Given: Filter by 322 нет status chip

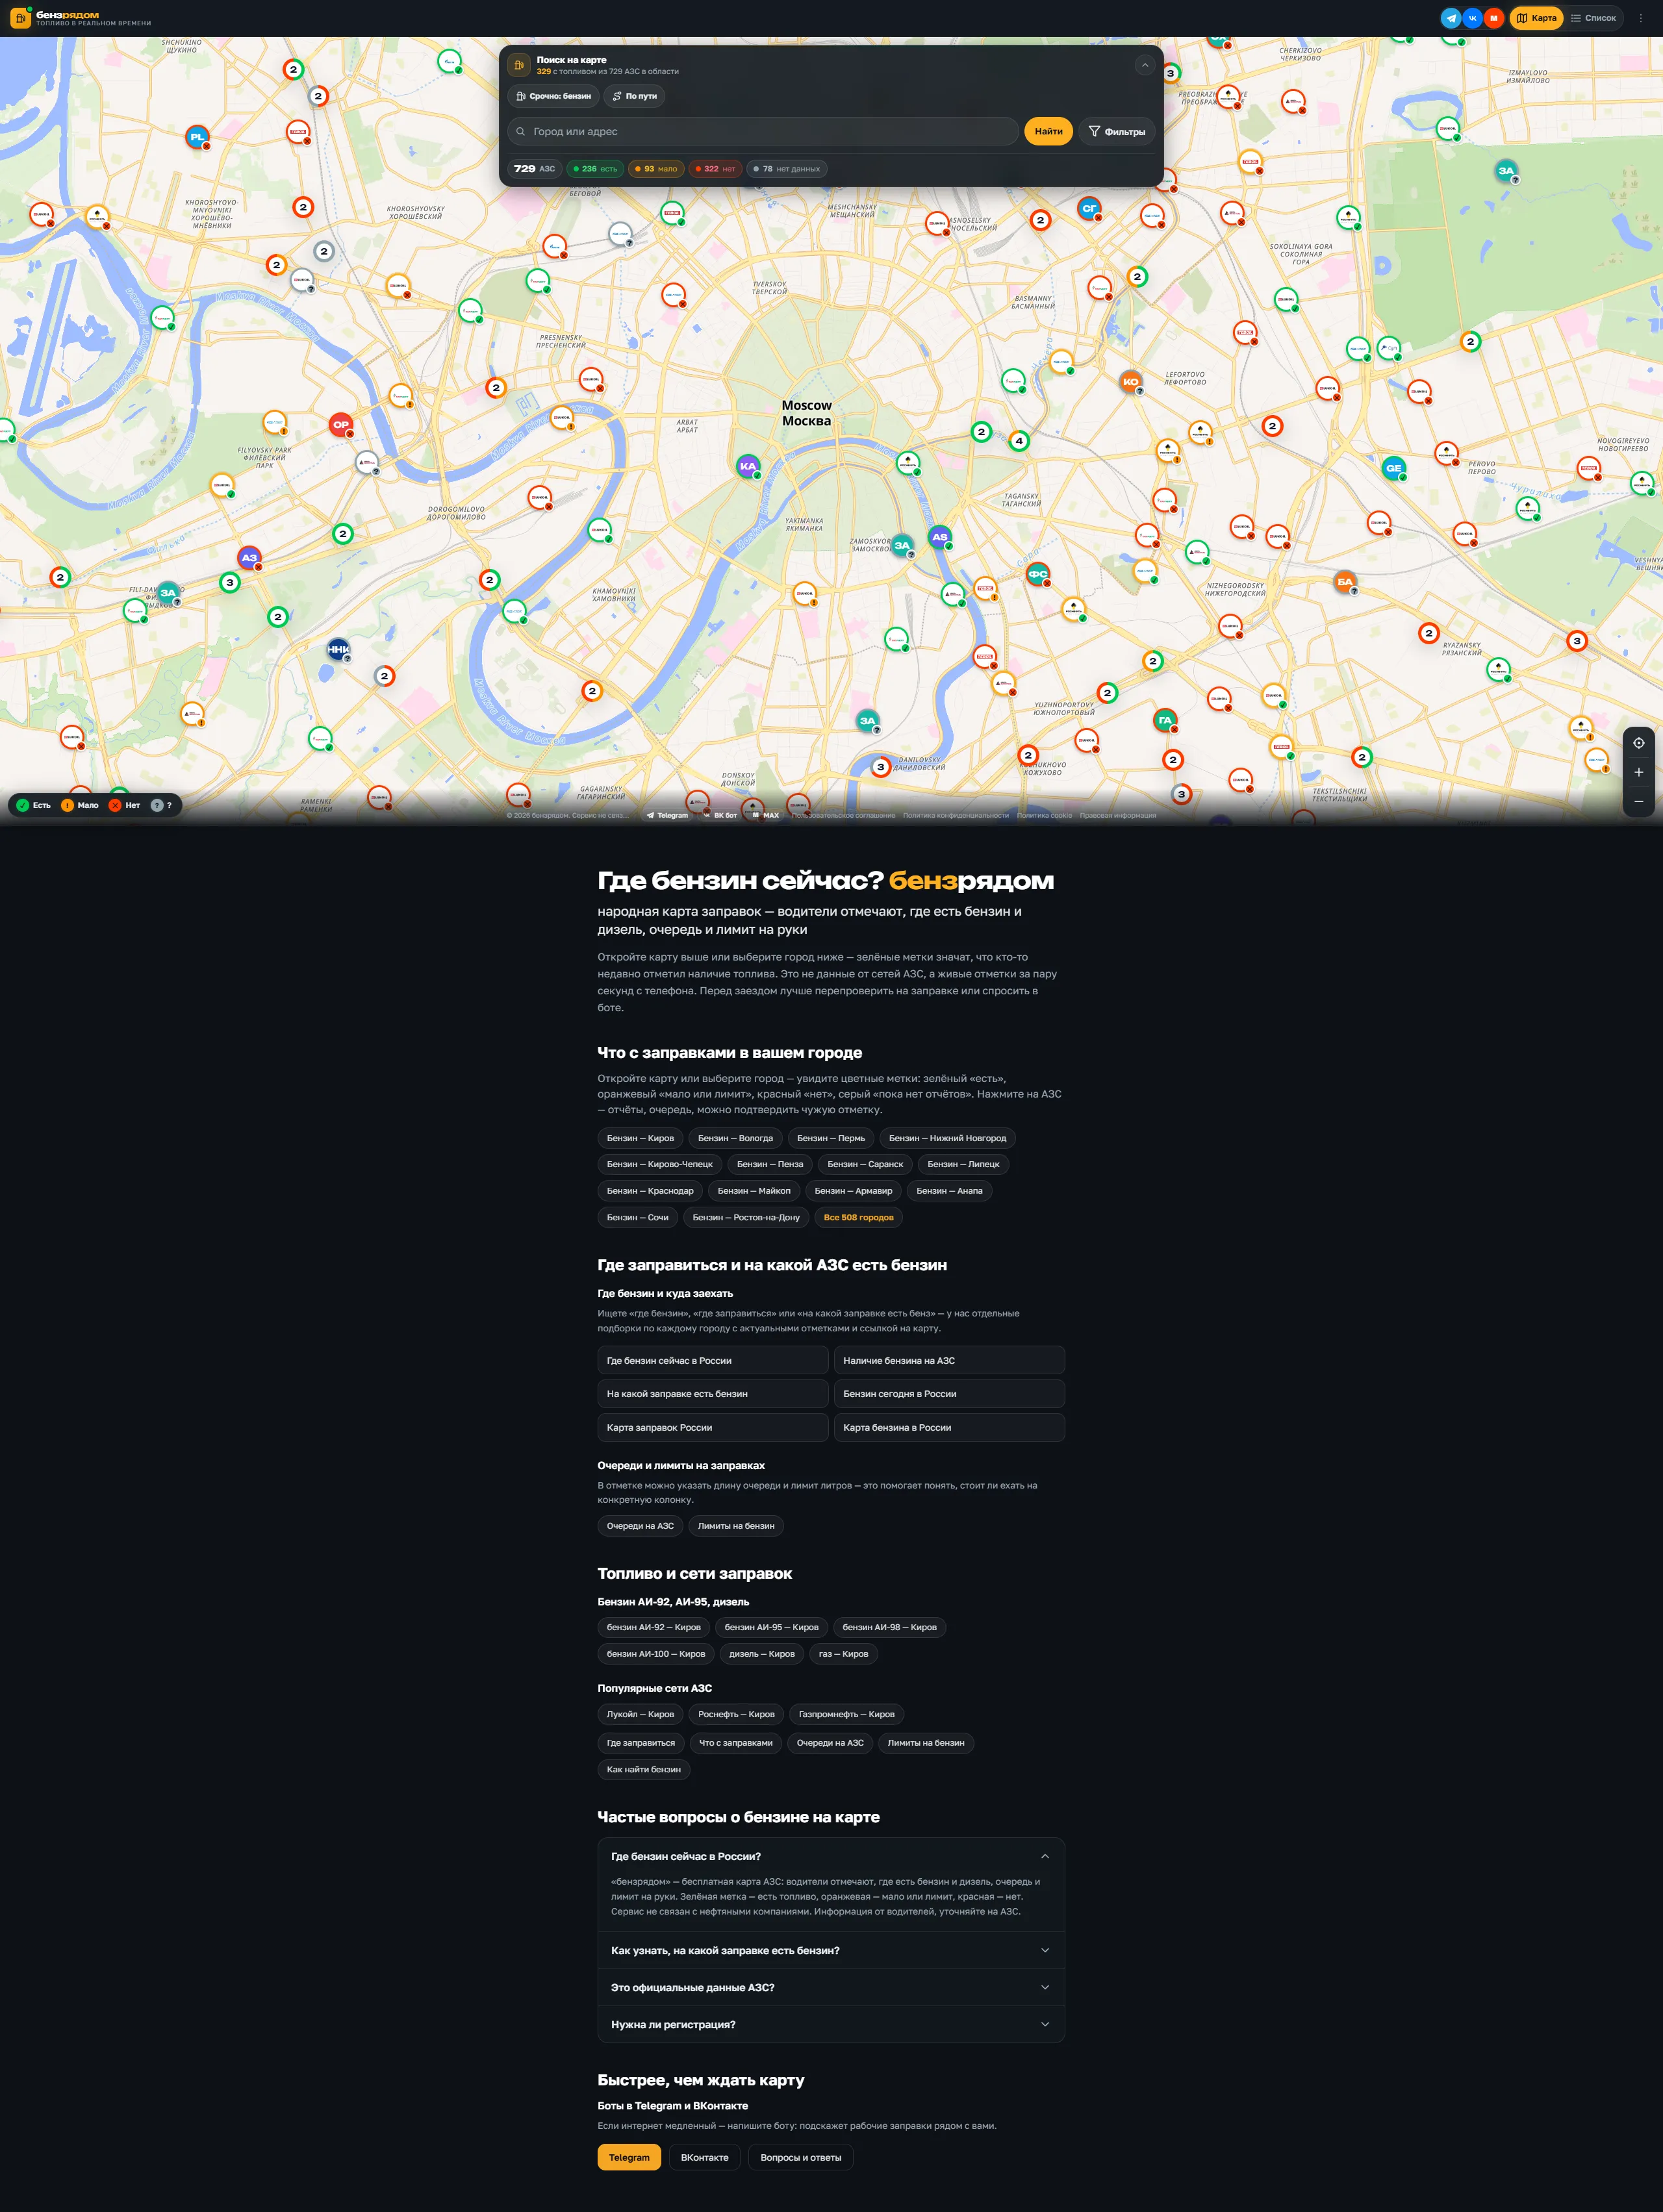Looking at the screenshot, I should [x=715, y=169].
